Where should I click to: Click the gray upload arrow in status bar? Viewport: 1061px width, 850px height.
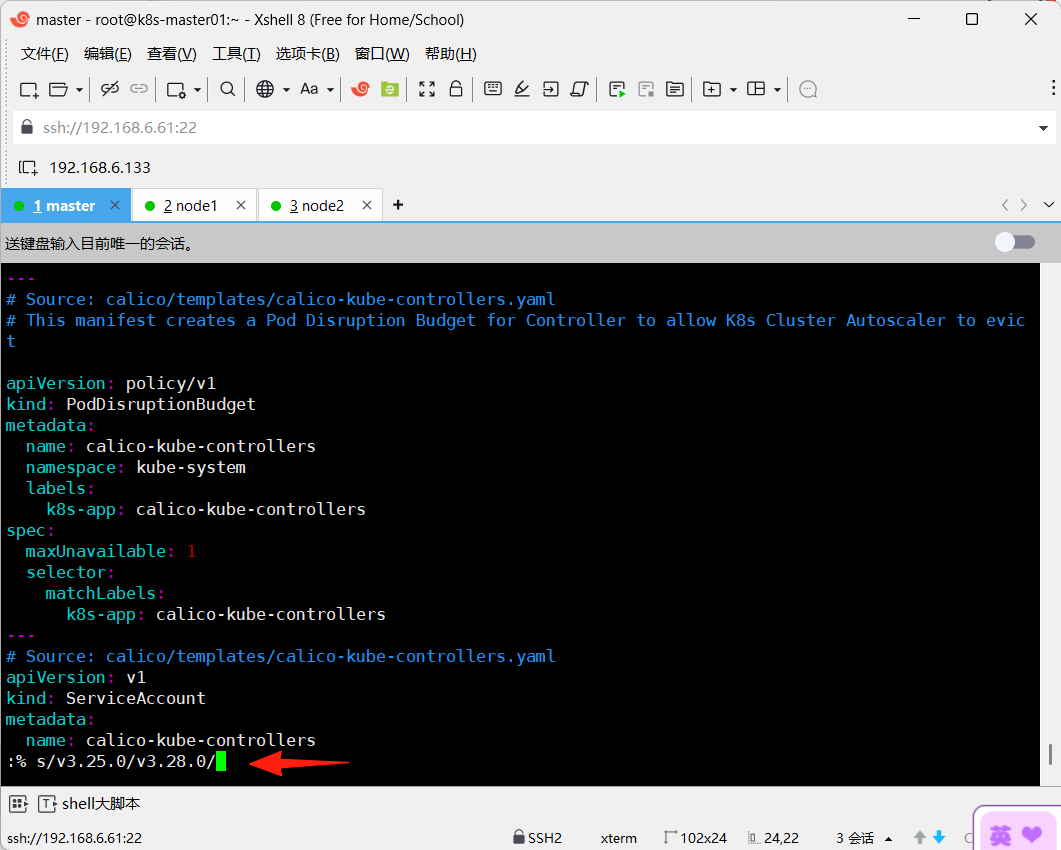[x=920, y=837]
